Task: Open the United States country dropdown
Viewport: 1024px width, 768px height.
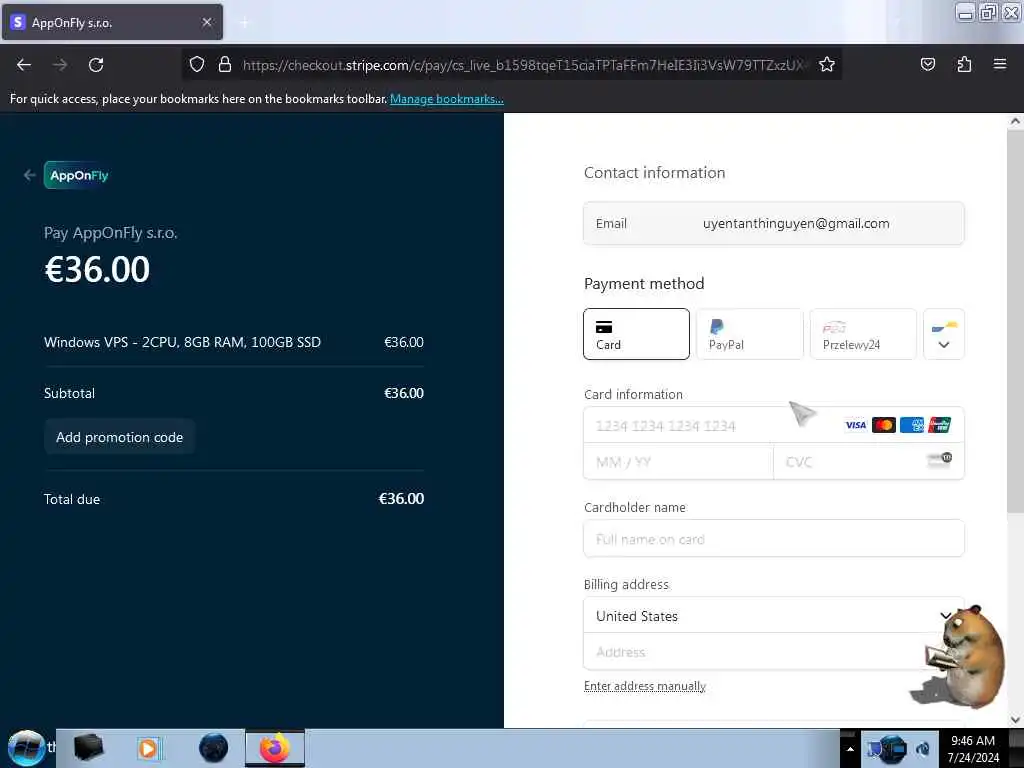Action: (774, 616)
